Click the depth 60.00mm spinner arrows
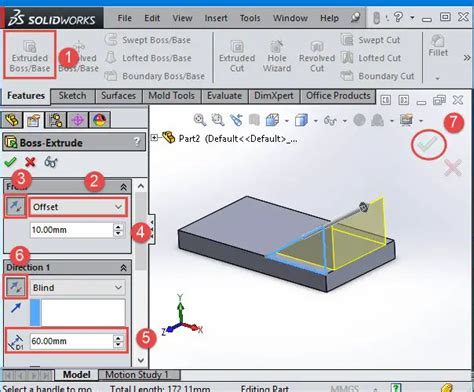 (118, 341)
